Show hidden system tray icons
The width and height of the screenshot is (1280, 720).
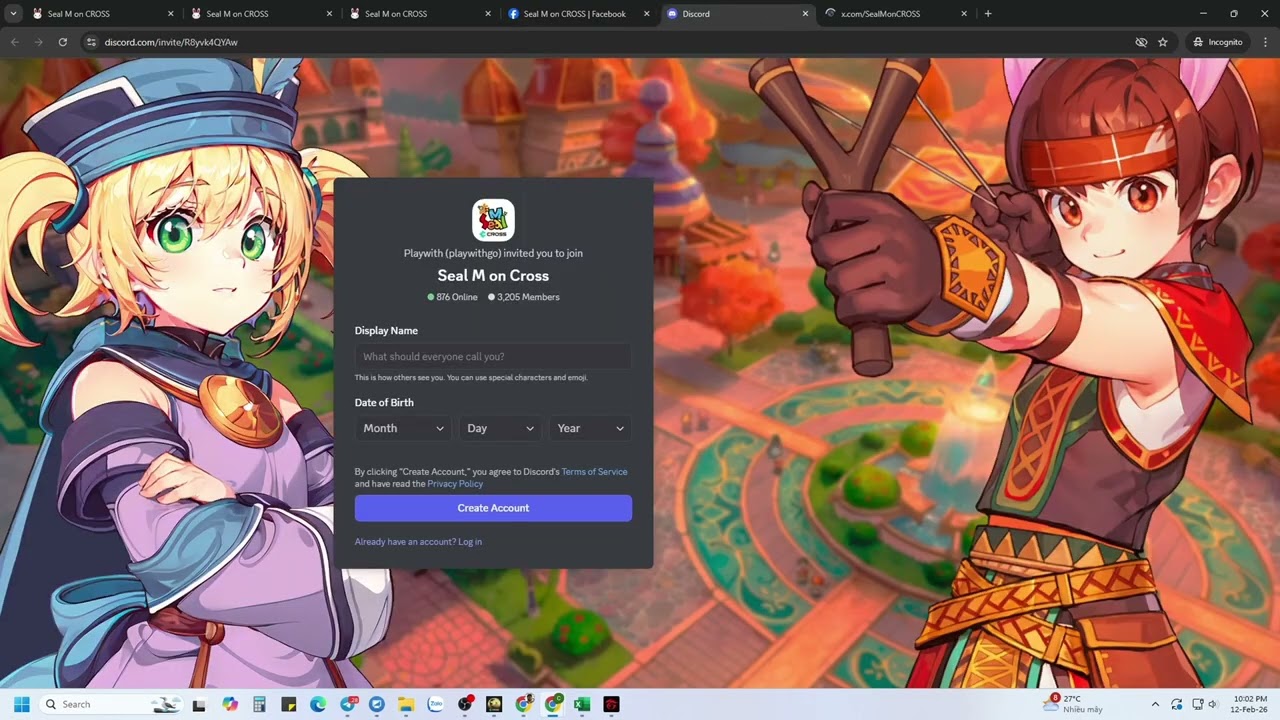click(x=1155, y=704)
